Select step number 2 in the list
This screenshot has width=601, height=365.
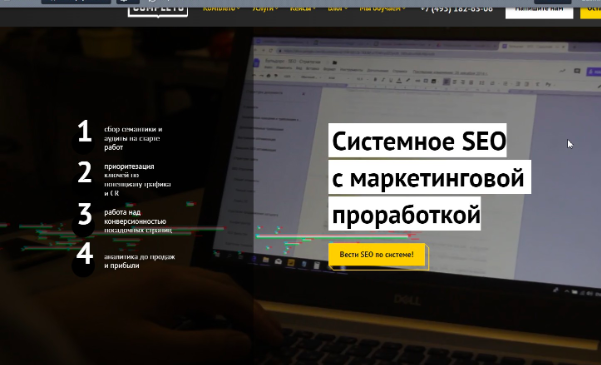[x=84, y=172]
